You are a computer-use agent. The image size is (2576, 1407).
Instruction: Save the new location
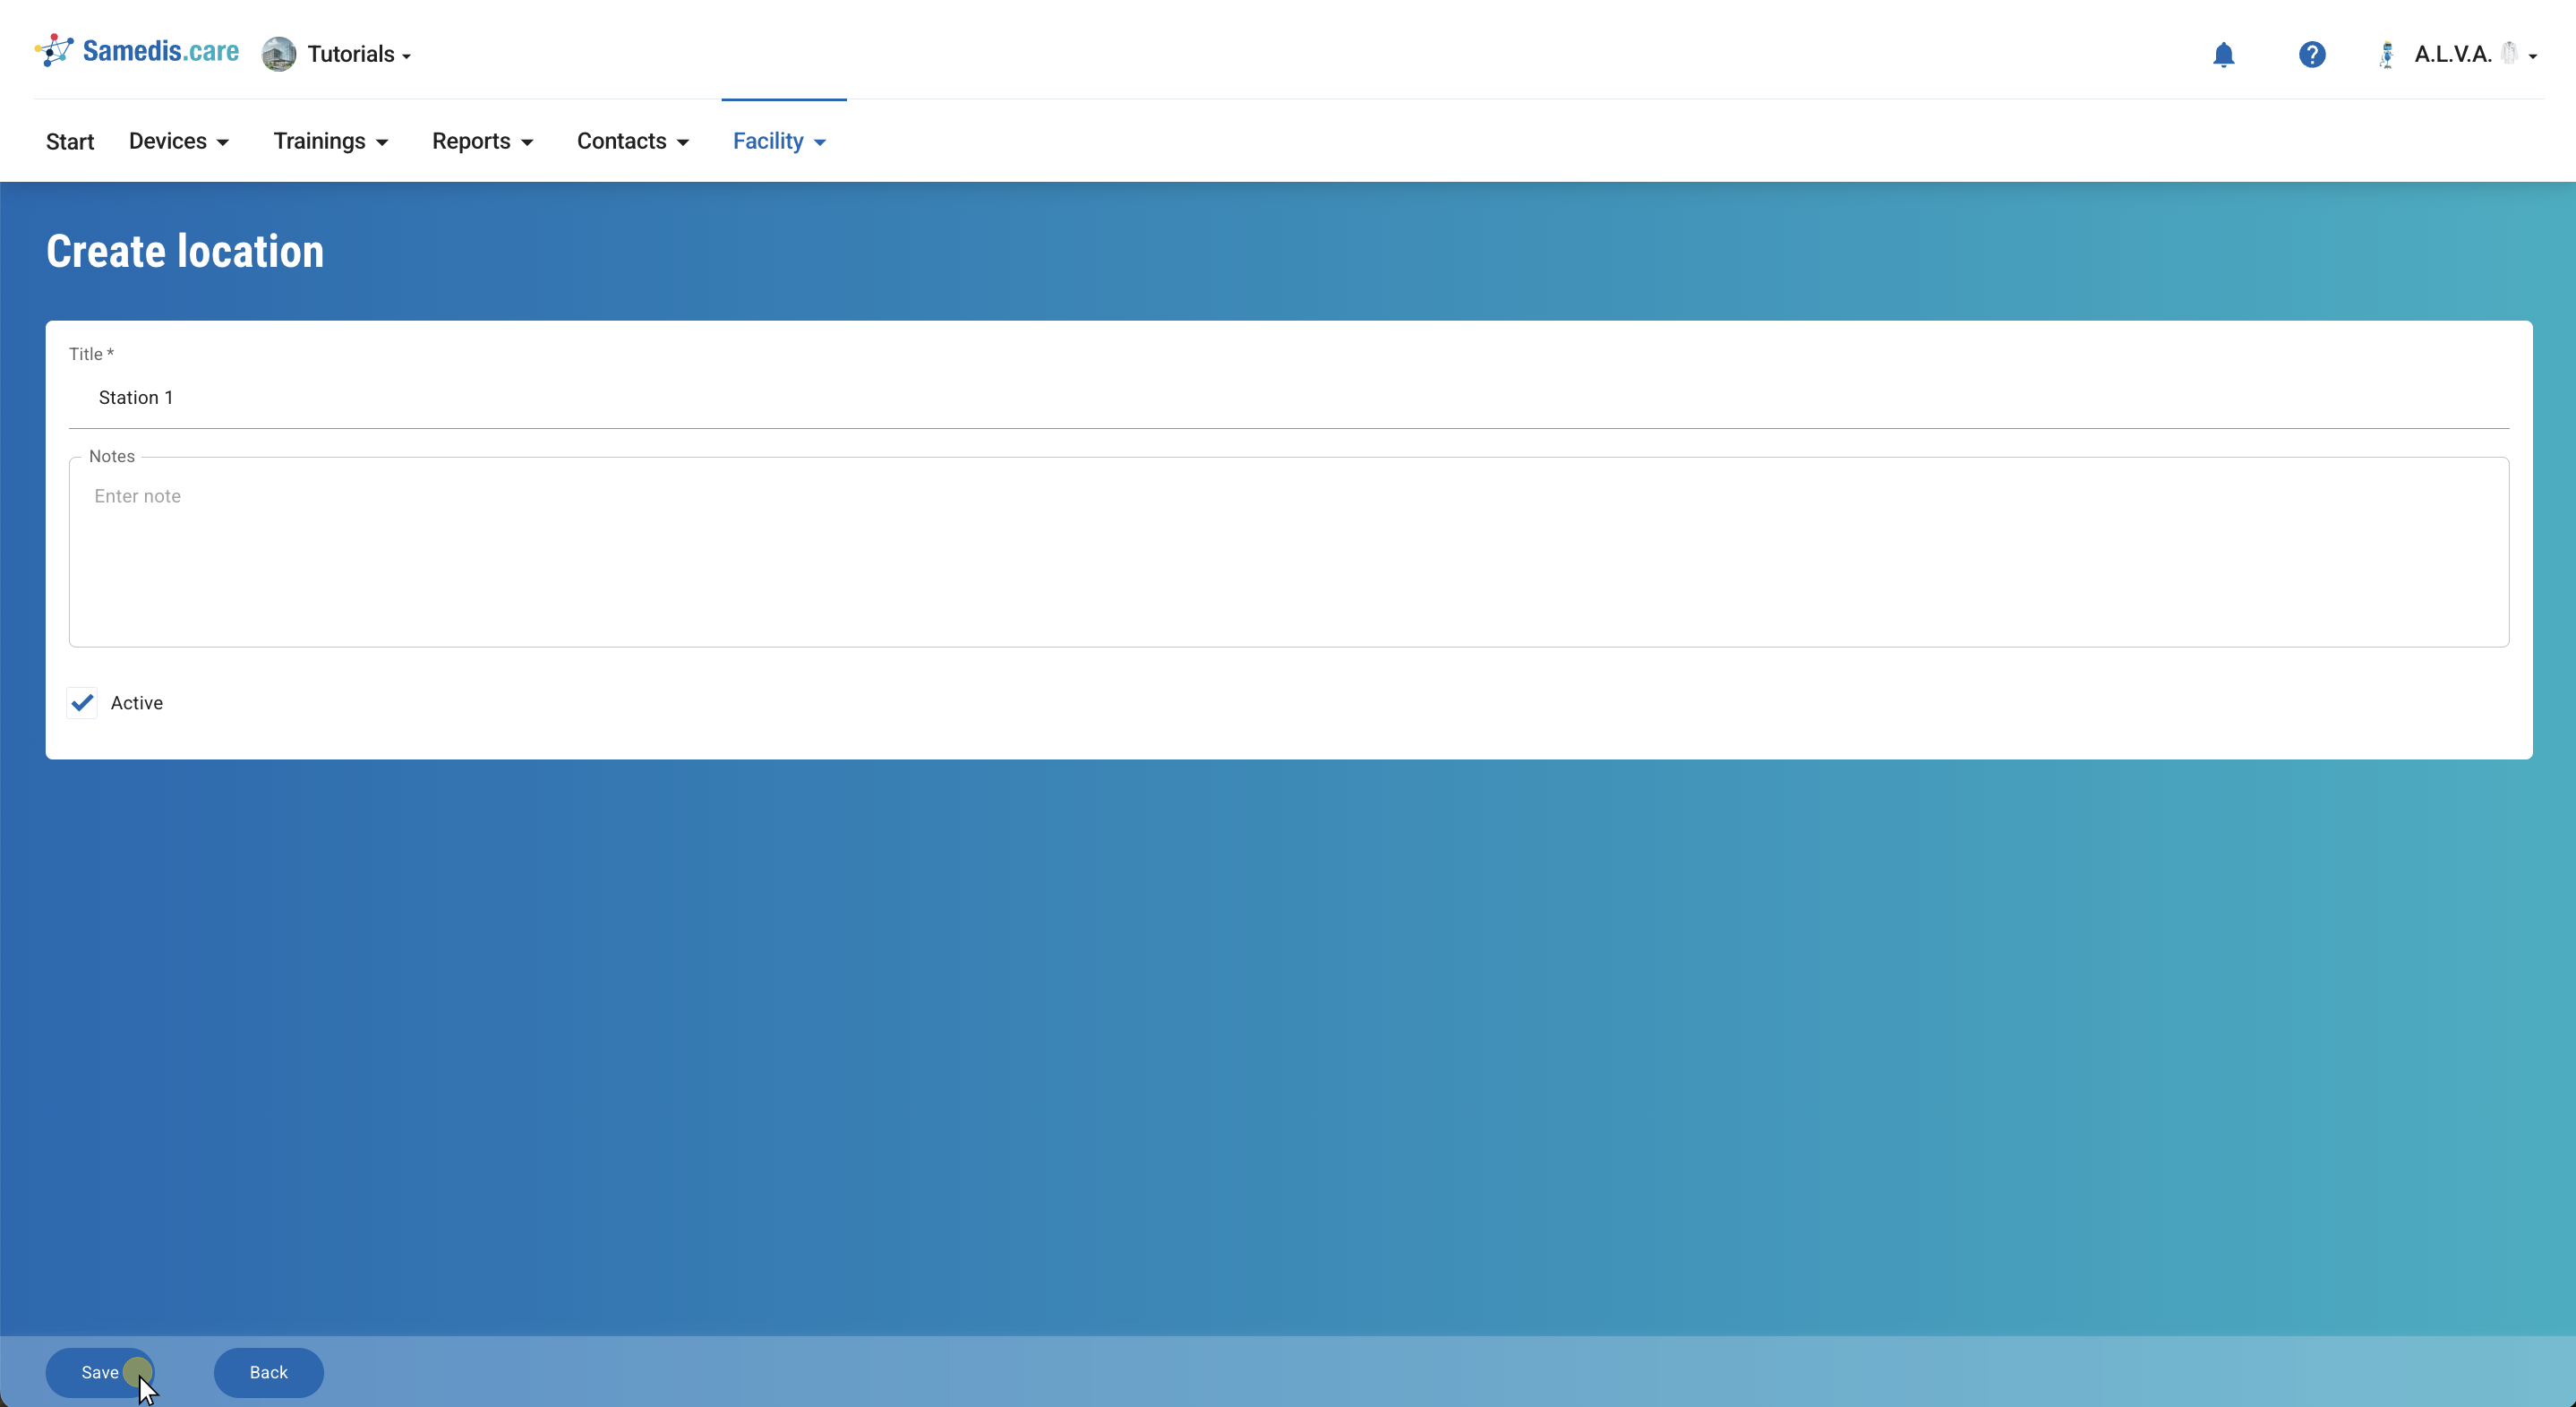(x=99, y=1372)
